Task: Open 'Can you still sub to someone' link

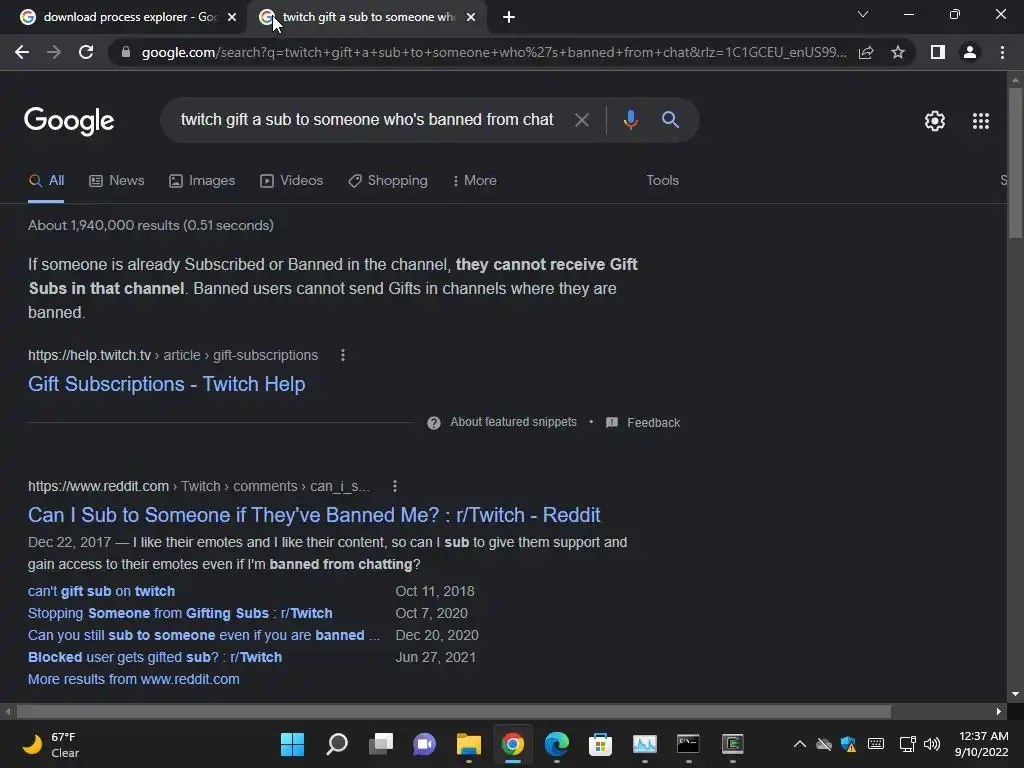Action: tap(204, 635)
